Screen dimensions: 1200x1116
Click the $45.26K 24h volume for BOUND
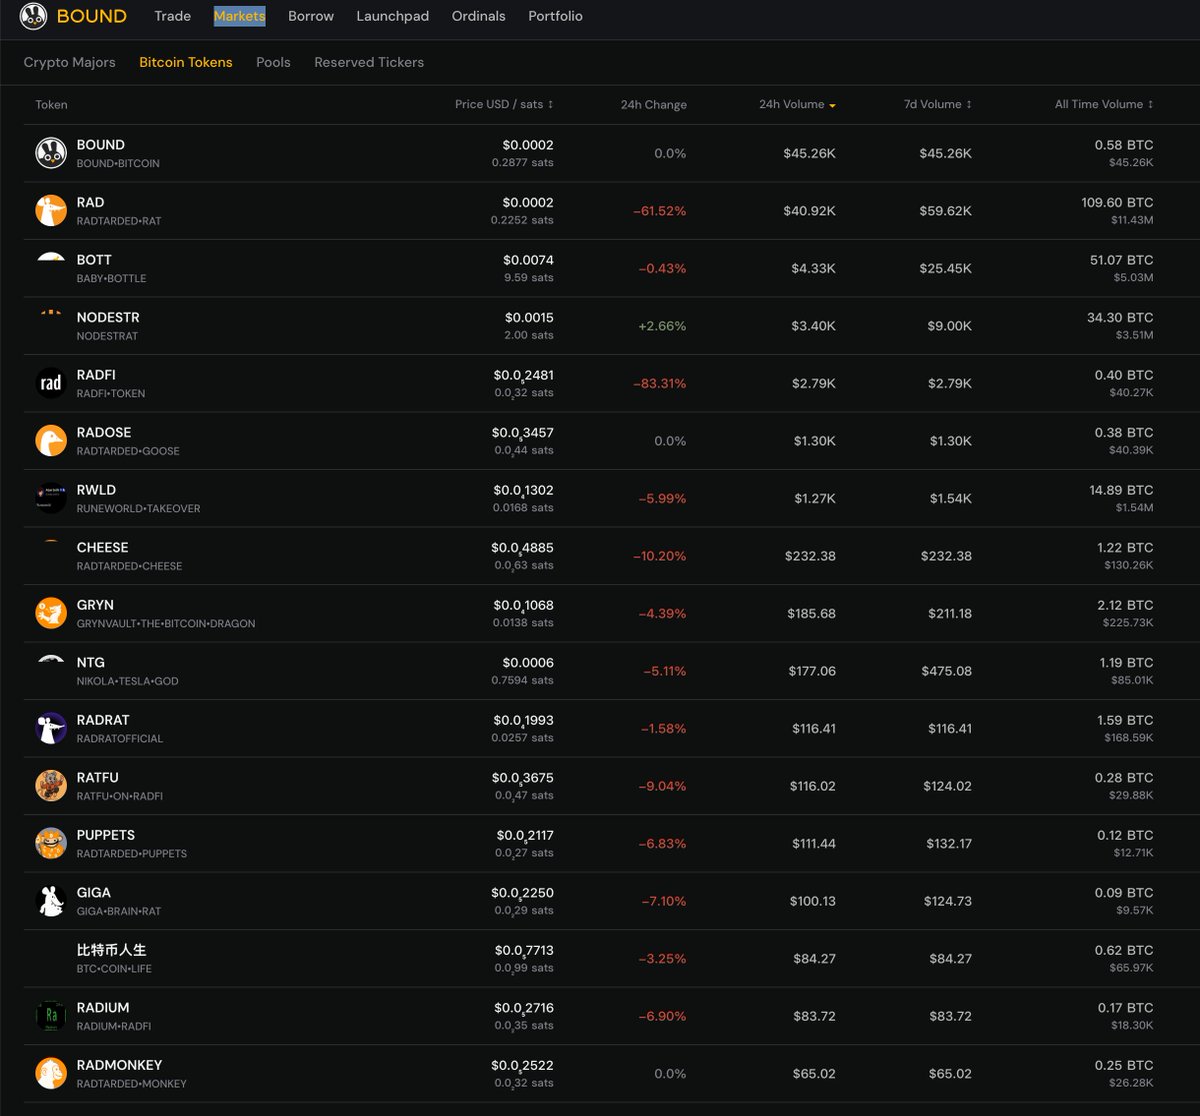coord(809,153)
